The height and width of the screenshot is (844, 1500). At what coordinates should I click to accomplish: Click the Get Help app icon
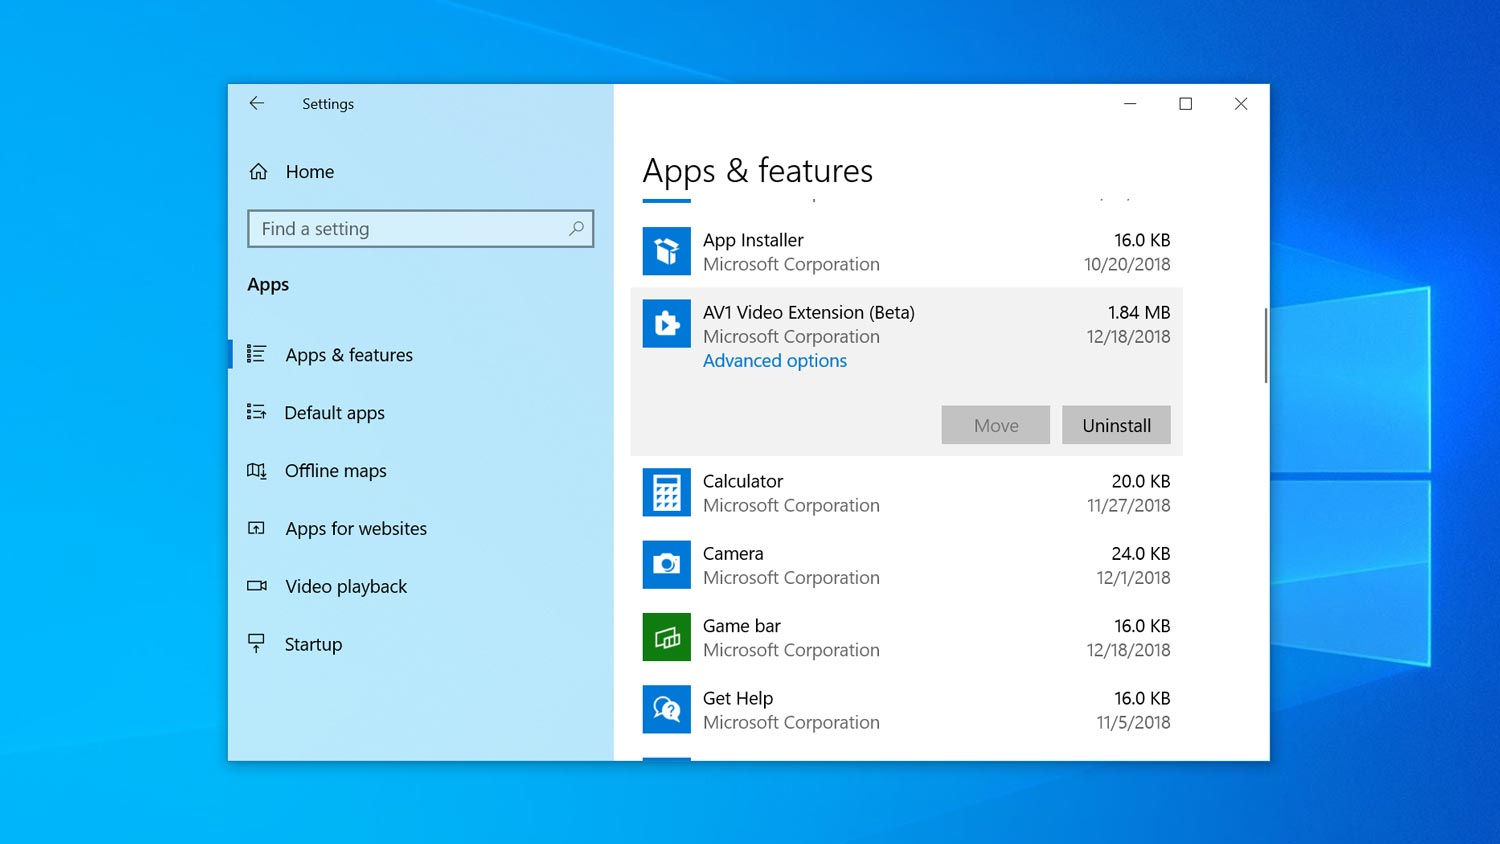pos(666,710)
